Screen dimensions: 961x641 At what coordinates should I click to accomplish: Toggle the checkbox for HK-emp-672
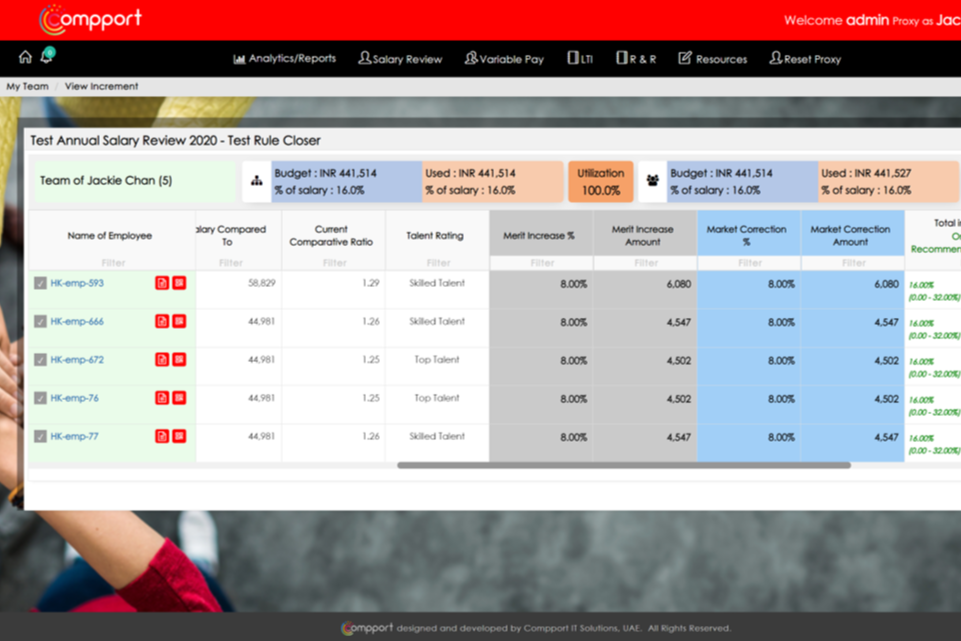click(40, 360)
